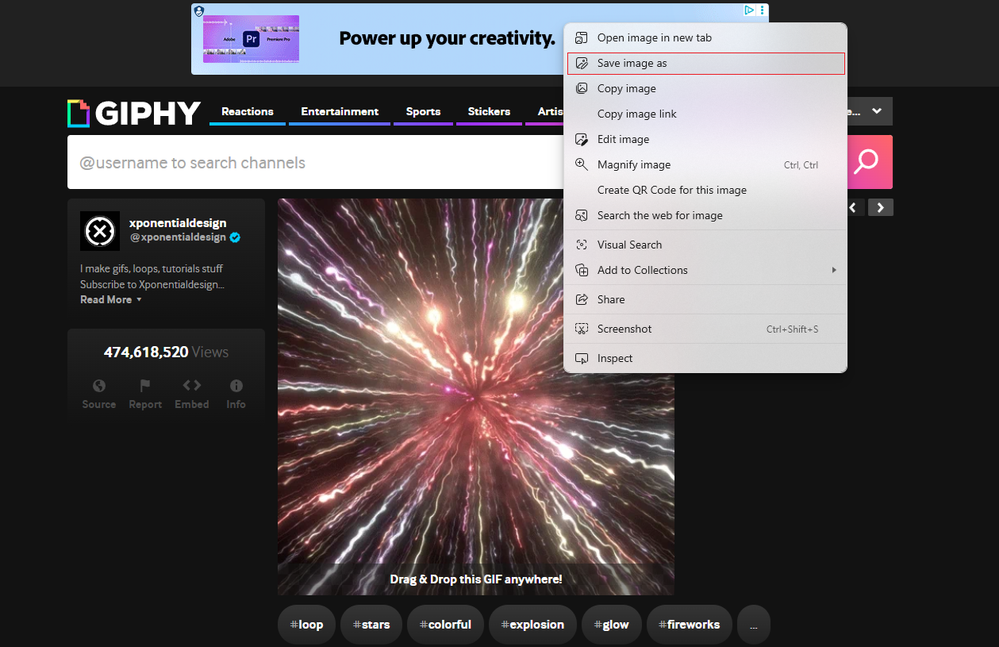Click the Embed code brackets icon

coord(192,385)
